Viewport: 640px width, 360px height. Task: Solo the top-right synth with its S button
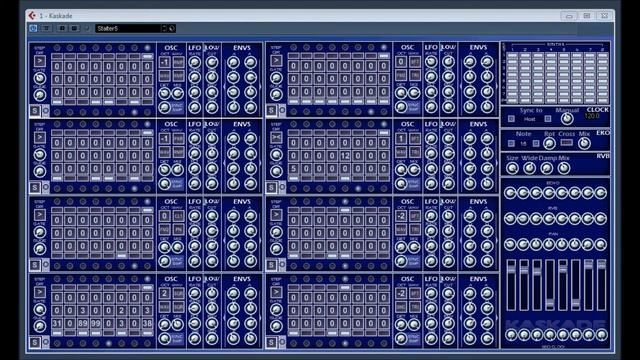tap(271, 110)
